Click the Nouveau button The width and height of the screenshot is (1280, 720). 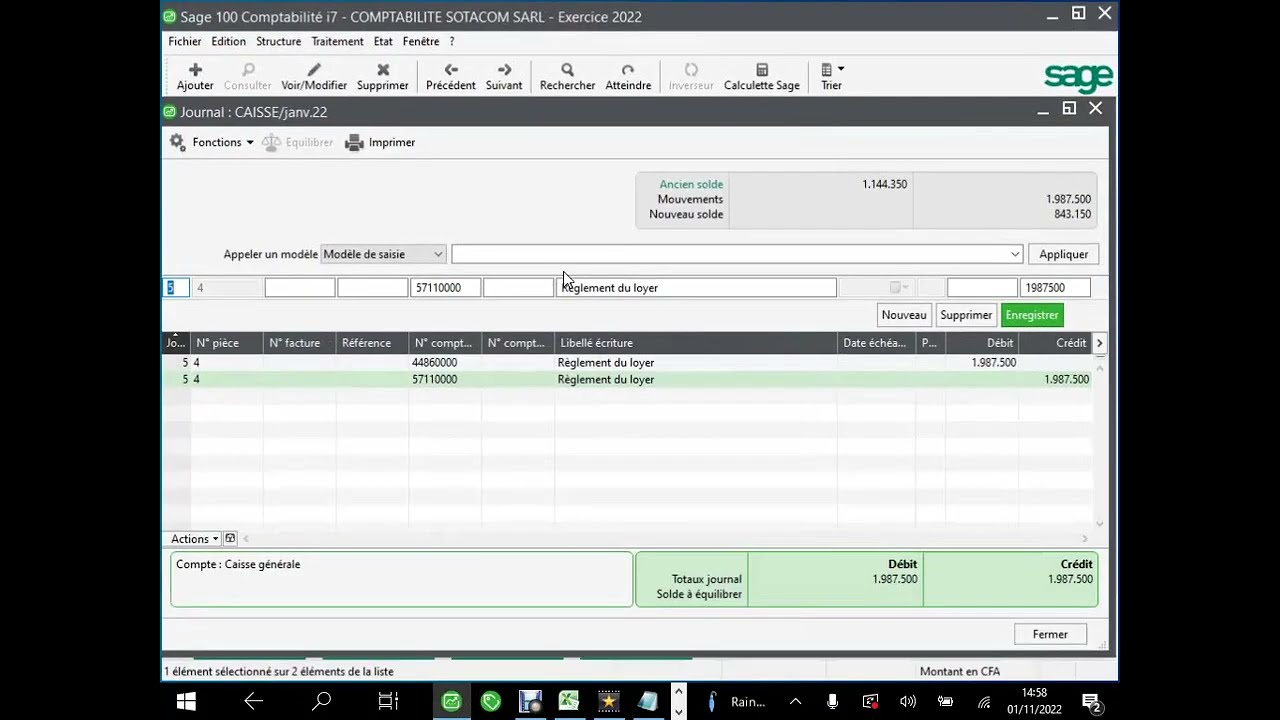(x=904, y=315)
